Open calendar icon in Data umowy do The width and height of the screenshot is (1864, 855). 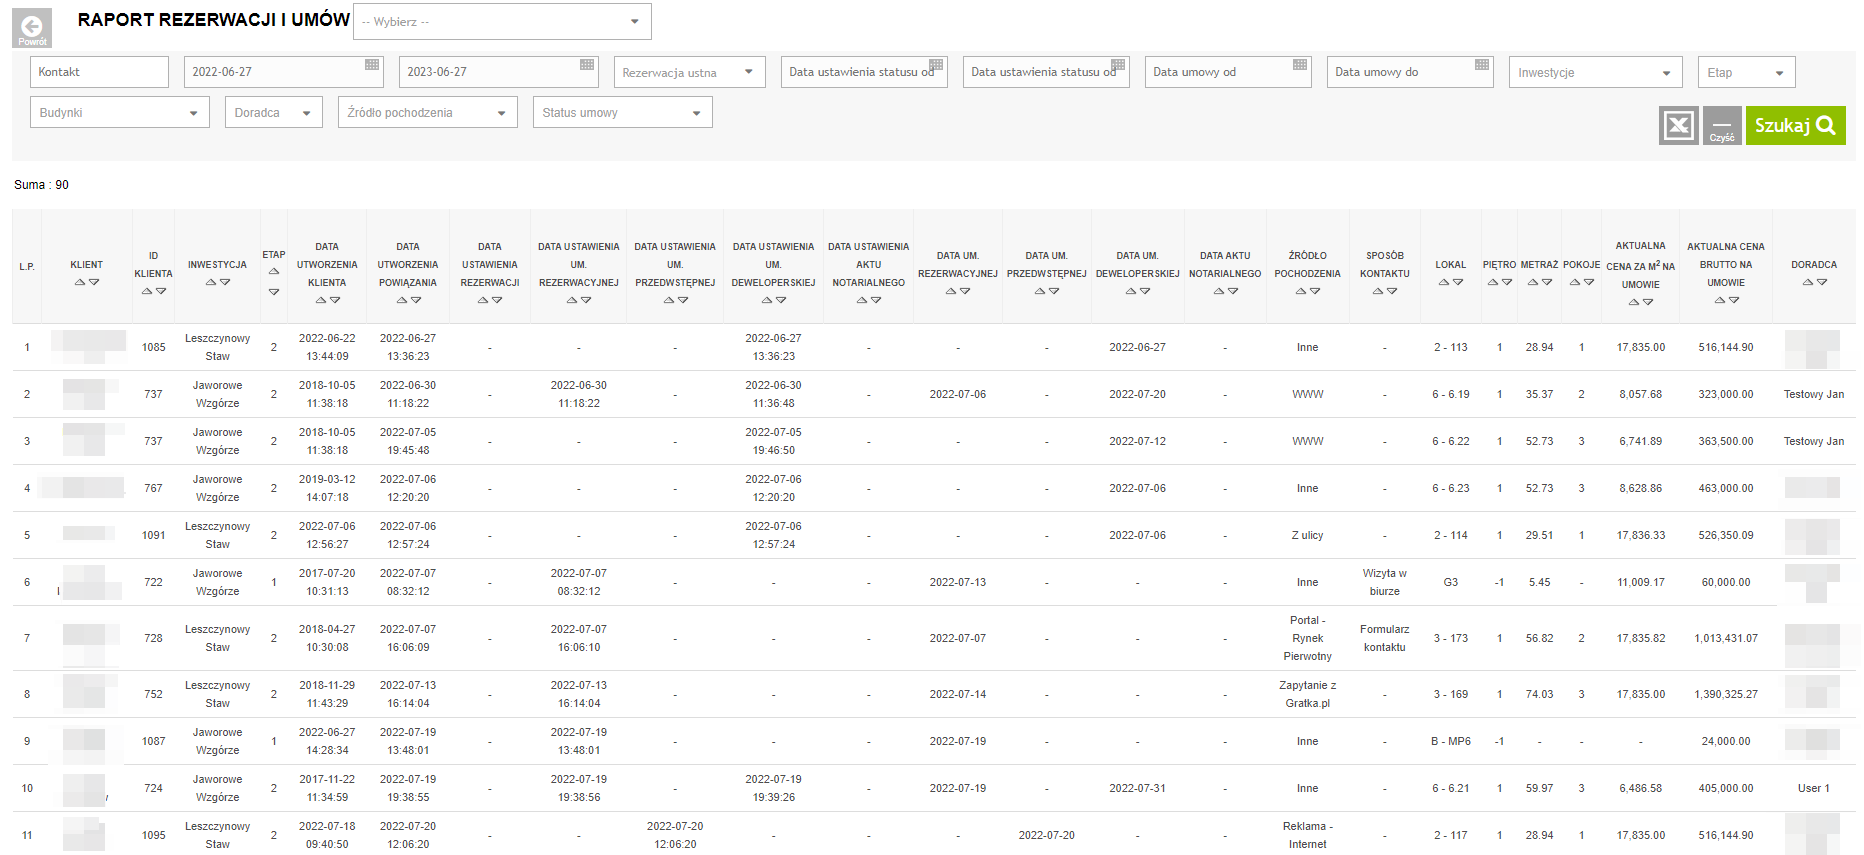1482,65
